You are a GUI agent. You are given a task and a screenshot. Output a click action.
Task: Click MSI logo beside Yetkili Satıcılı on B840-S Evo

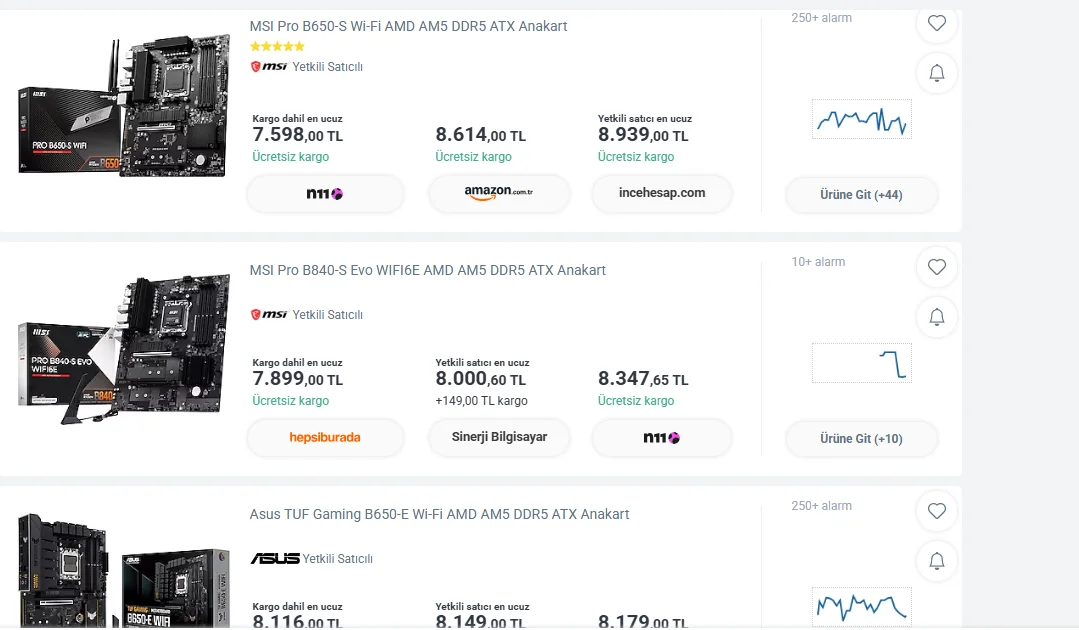[269, 314]
